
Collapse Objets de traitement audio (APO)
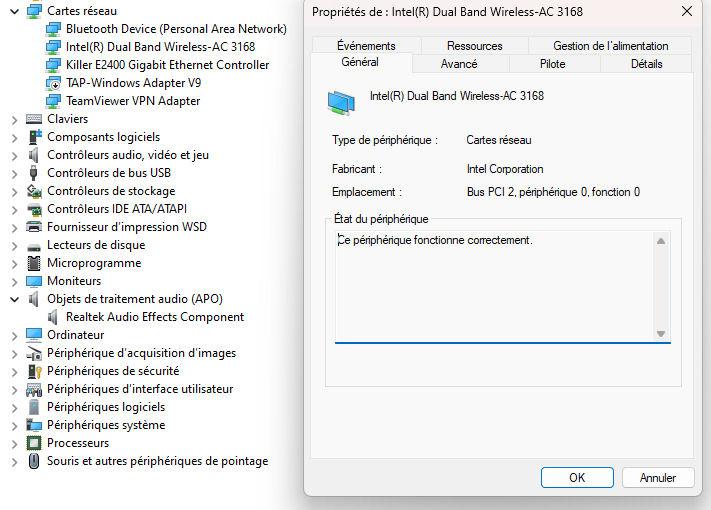tap(14, 299)
